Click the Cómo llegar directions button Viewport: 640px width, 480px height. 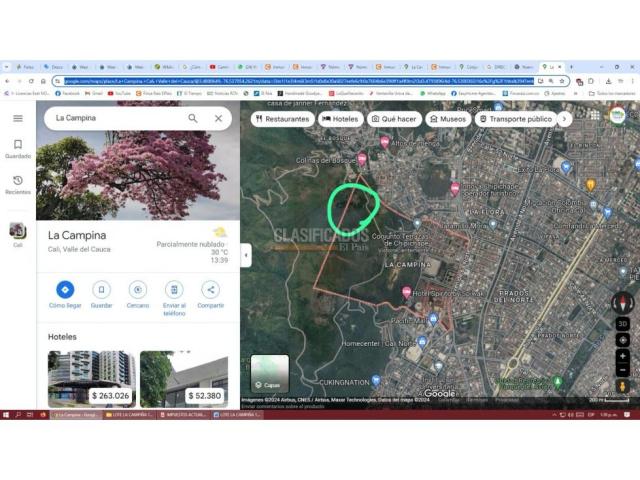pos(65,290)
